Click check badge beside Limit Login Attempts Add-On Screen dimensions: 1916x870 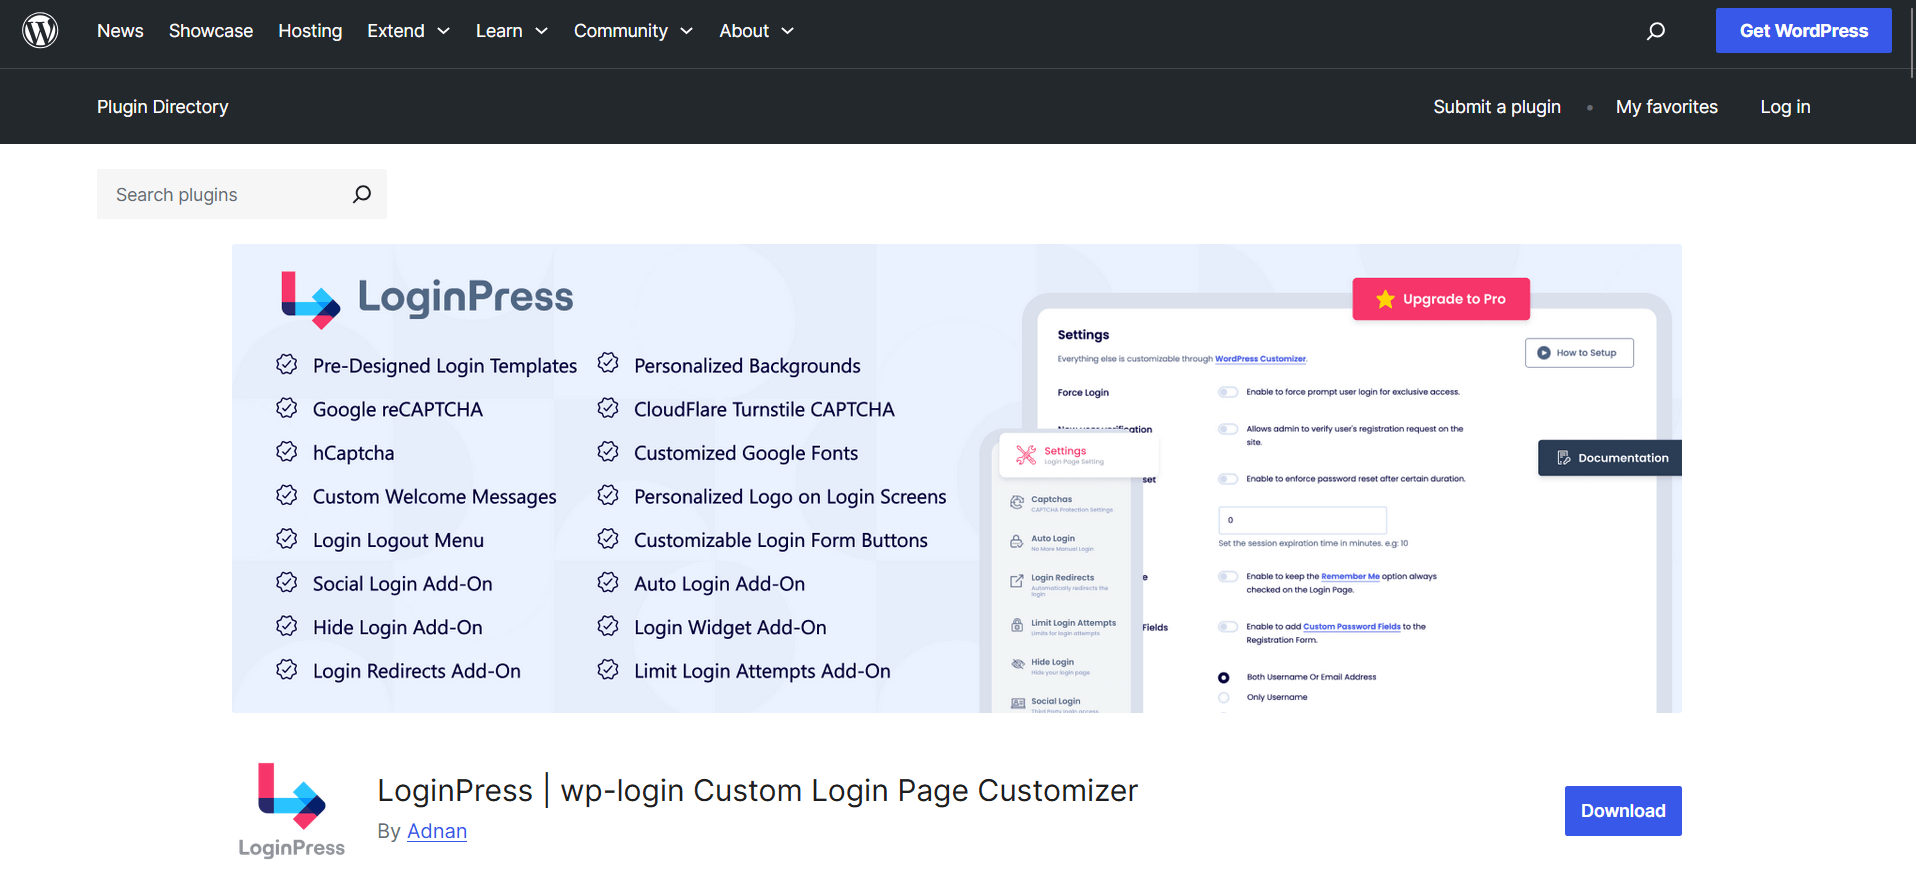608,669
